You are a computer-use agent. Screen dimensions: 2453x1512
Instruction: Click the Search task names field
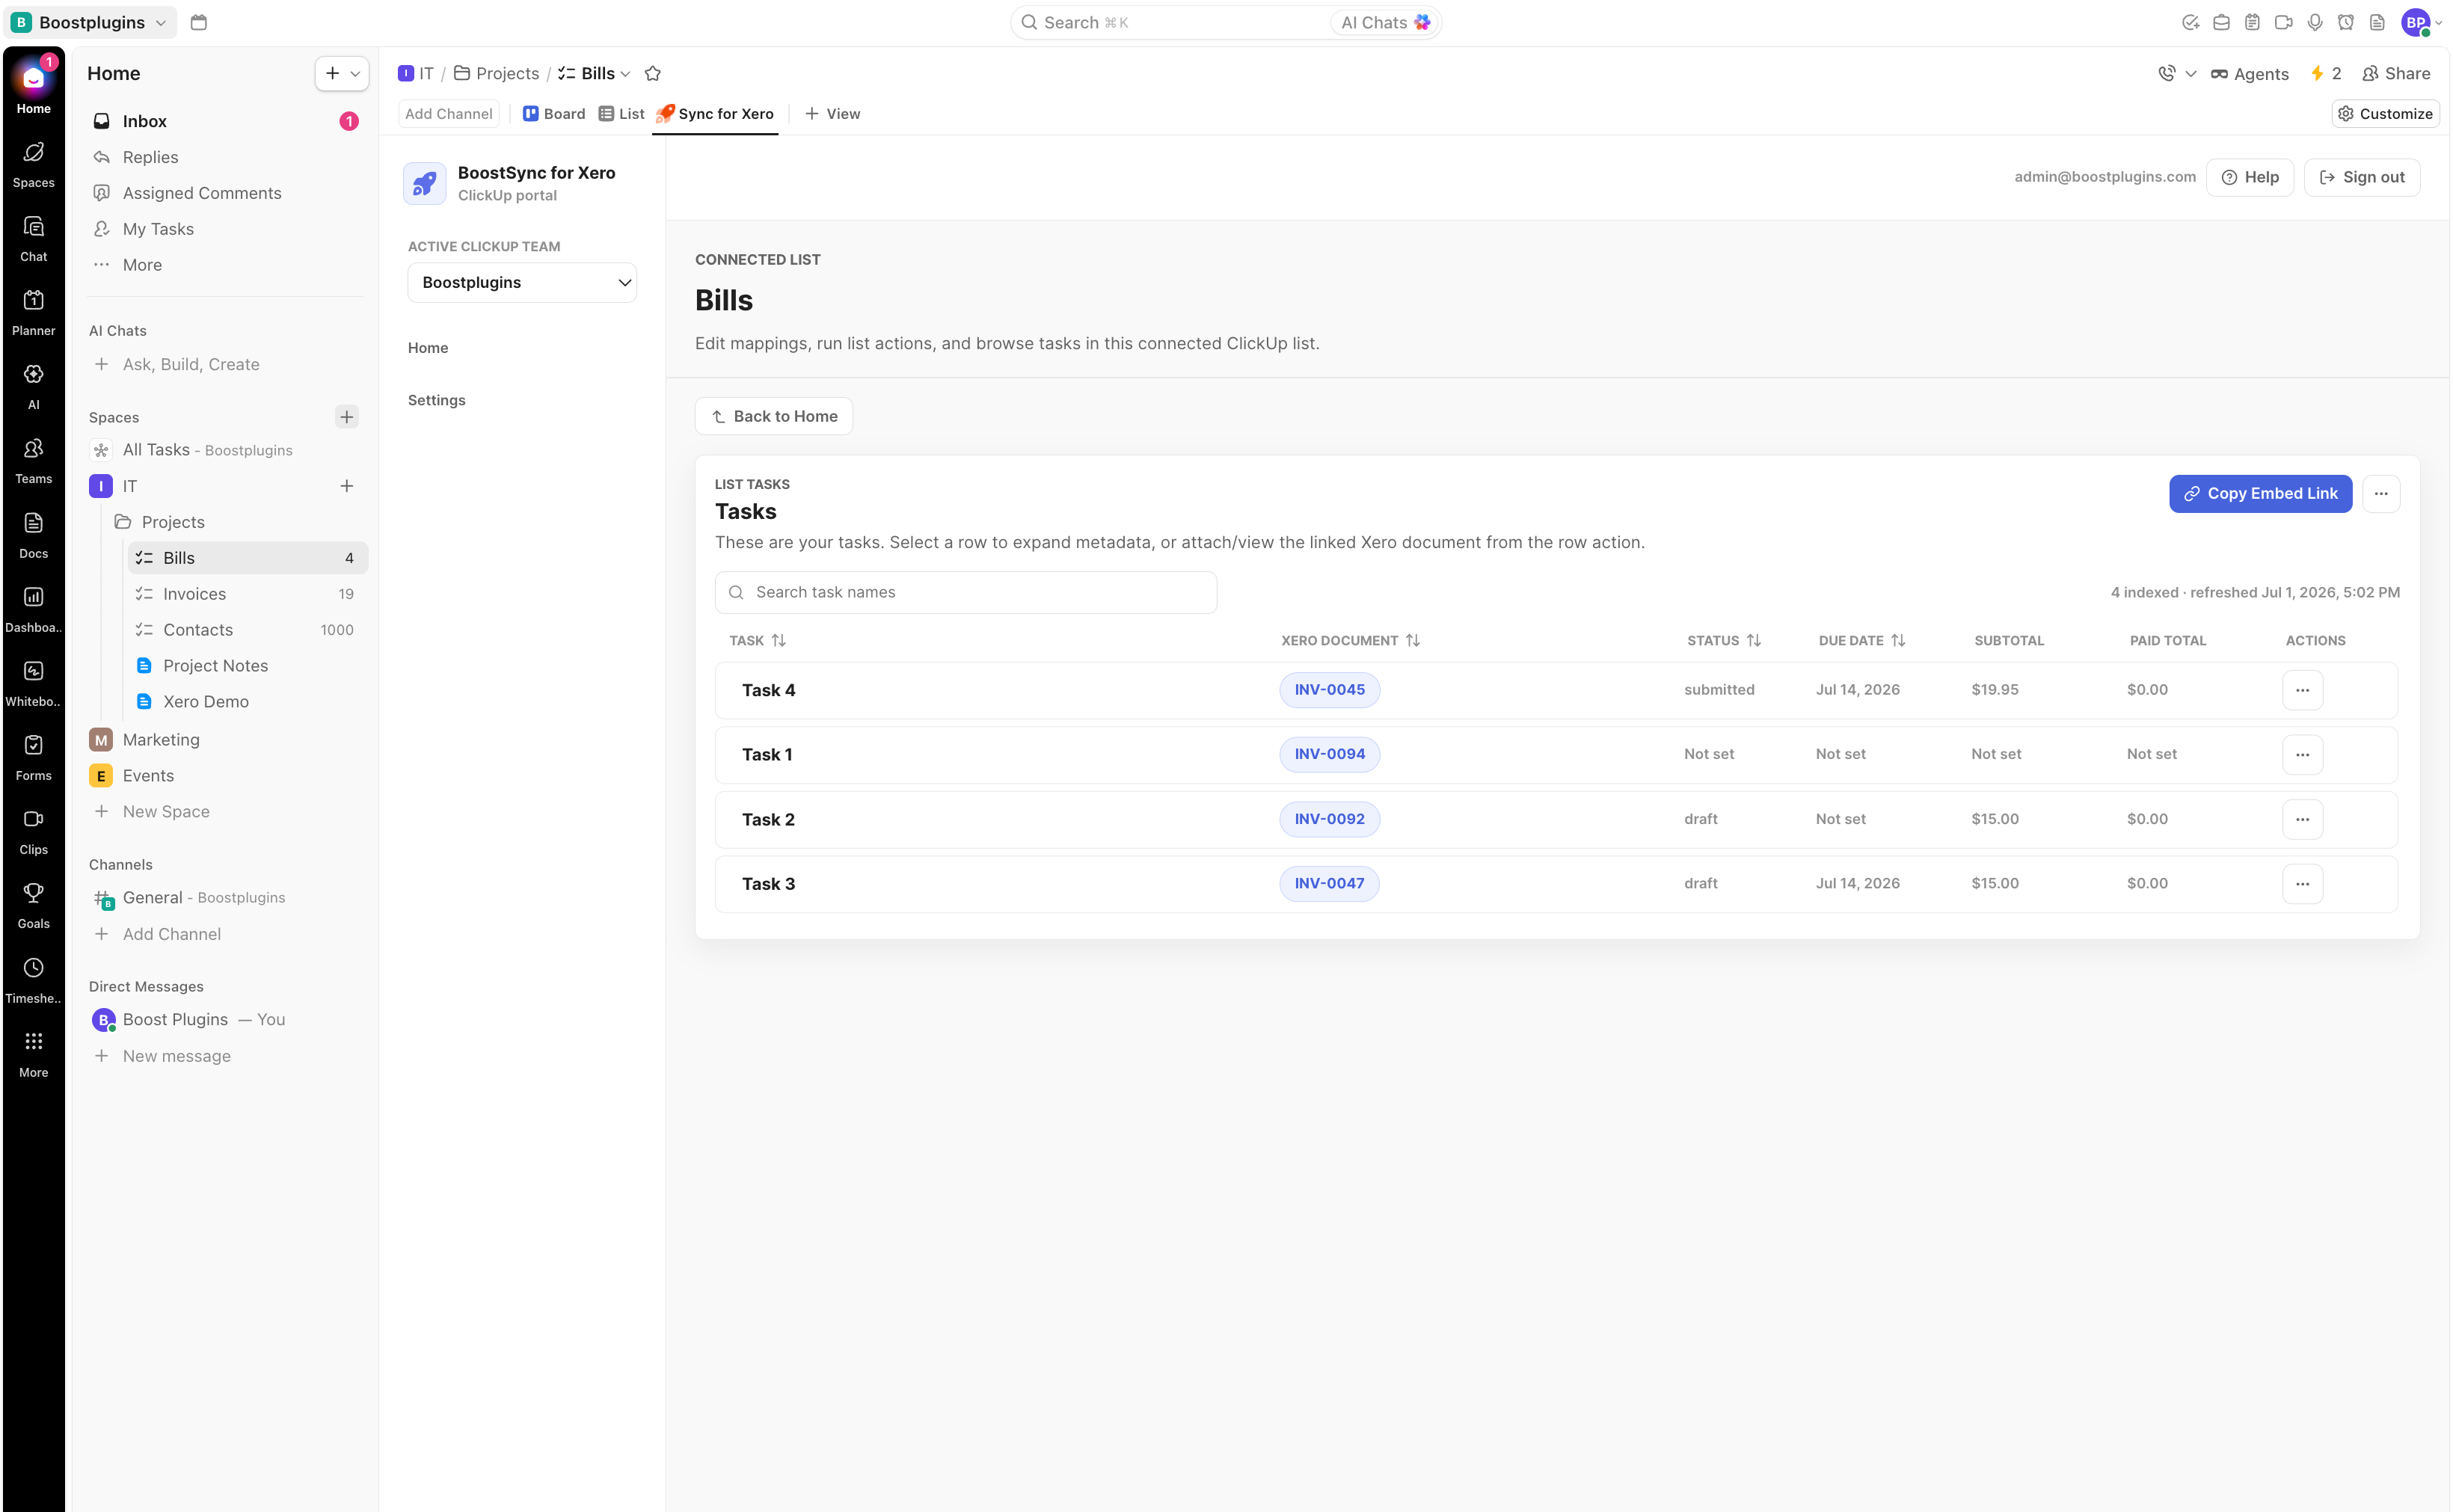[965, 592]
